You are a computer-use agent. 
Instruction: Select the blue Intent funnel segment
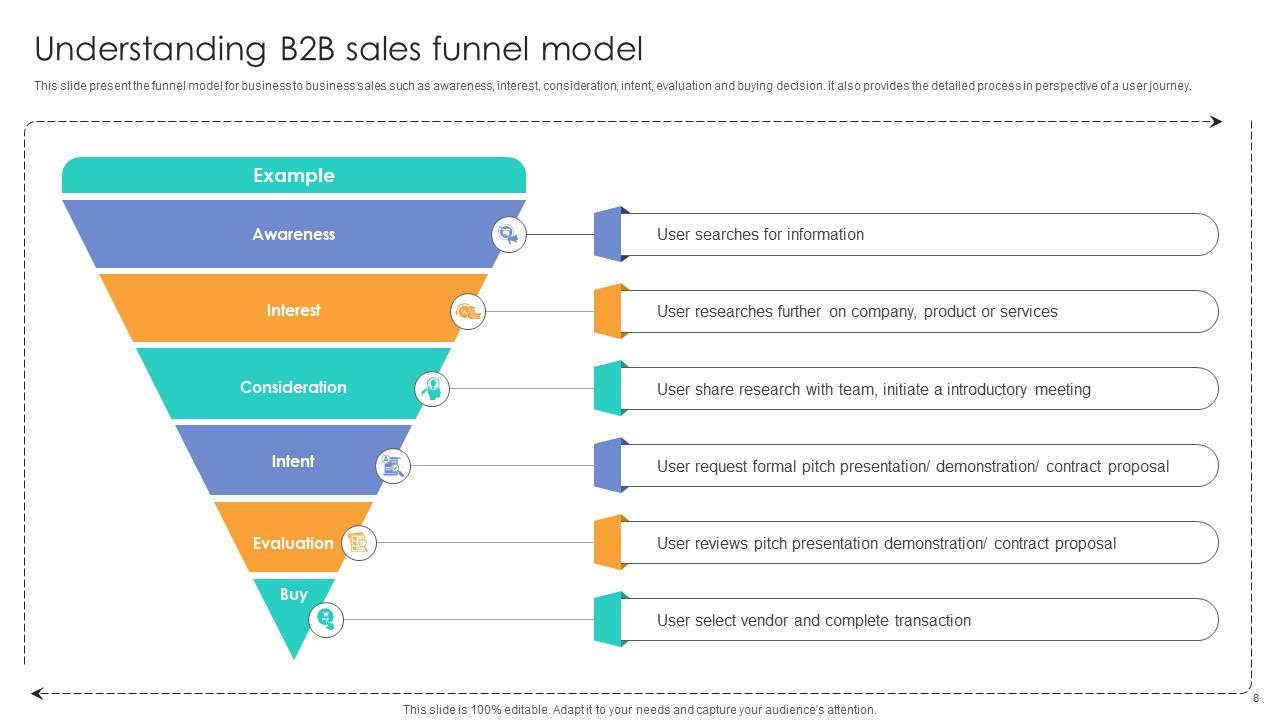[x=293, y=461]
